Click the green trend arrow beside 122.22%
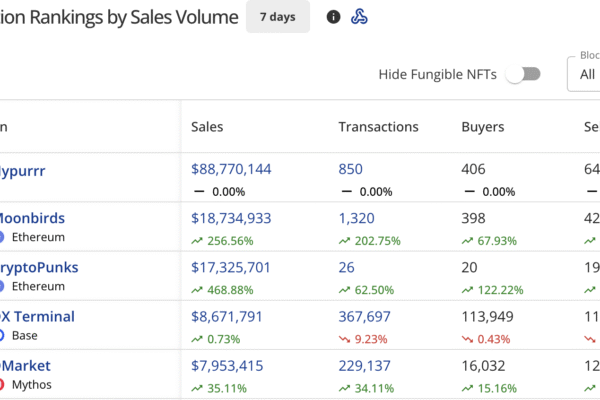This screenshot has width=600, height=400. 468,290
